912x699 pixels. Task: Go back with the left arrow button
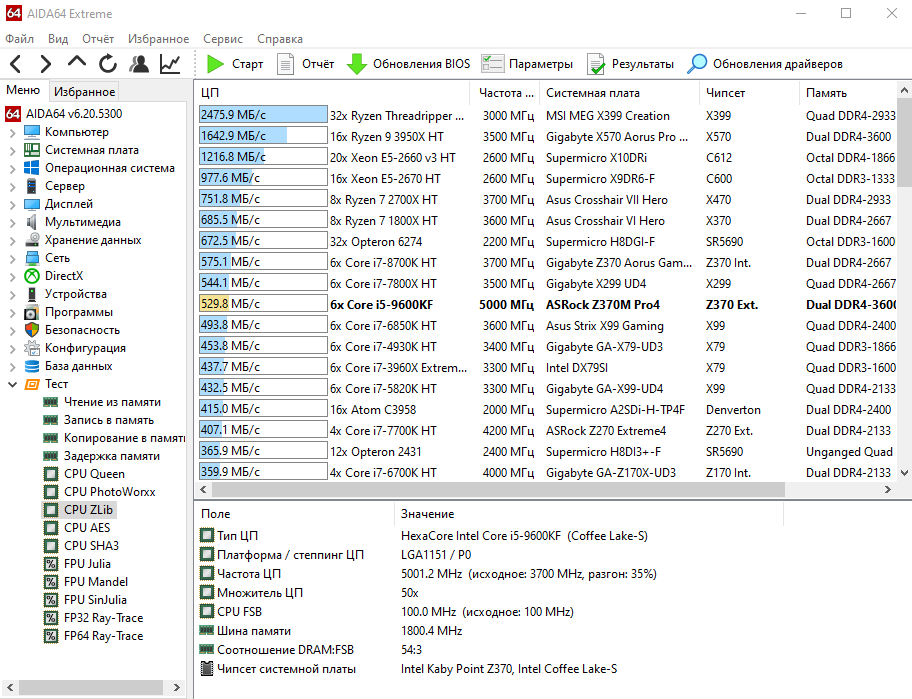15,64
